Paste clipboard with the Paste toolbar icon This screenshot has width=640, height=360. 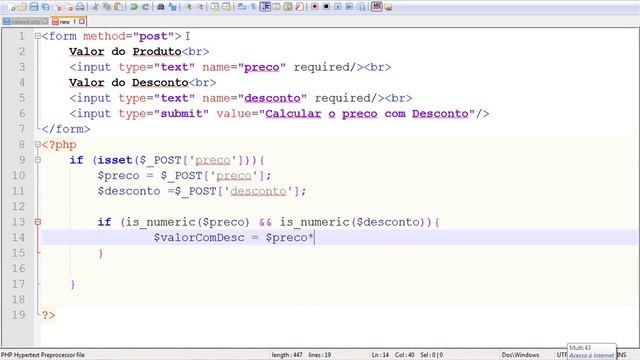[x=118, y=7]
